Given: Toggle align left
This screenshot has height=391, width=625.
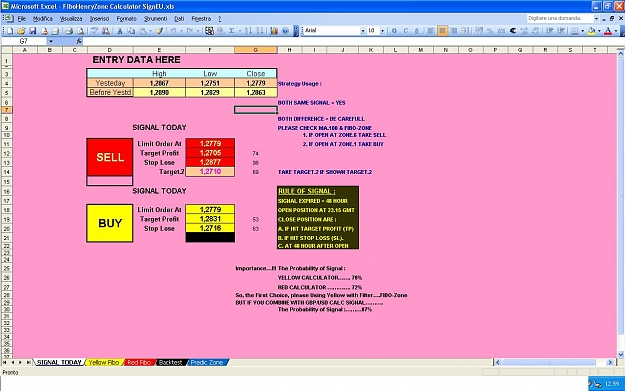Looking at the screenshot, I should (431, 31).
